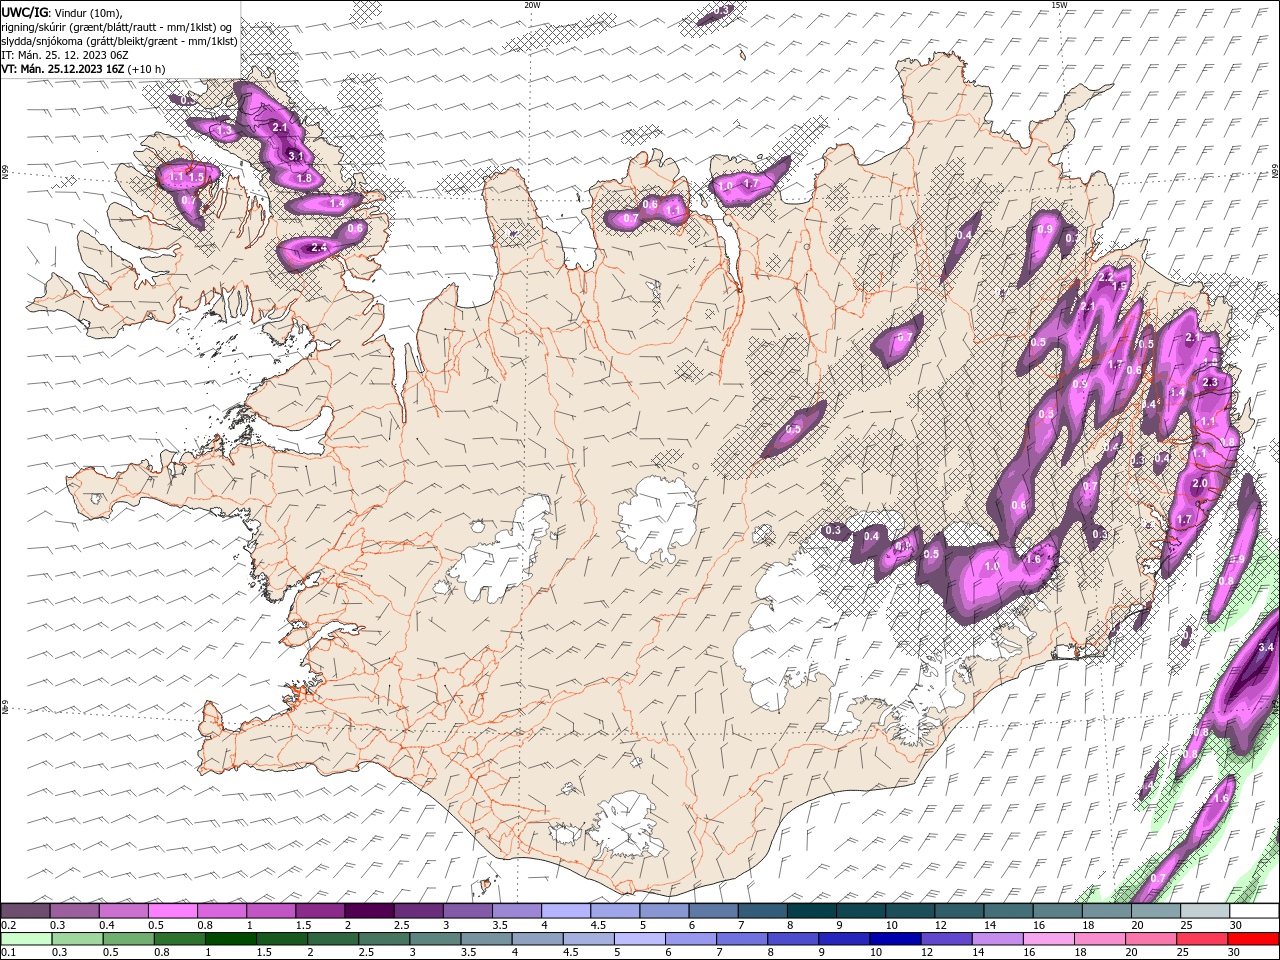Pick top legend swatch between 1 and 1.5
The height and width of the screenshot is (960, 1280).
pos(270,911)
